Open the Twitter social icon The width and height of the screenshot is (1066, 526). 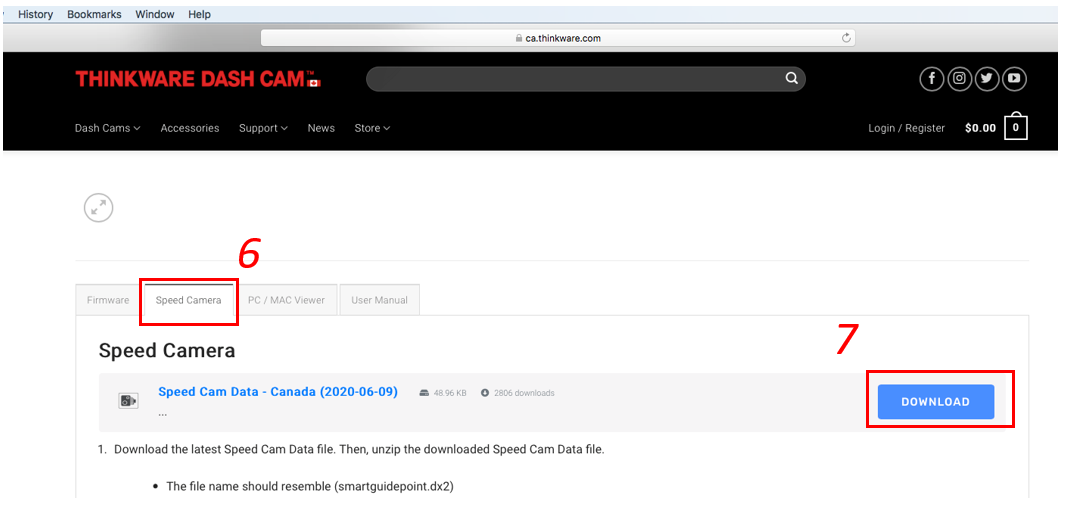(x=986, y=79)
